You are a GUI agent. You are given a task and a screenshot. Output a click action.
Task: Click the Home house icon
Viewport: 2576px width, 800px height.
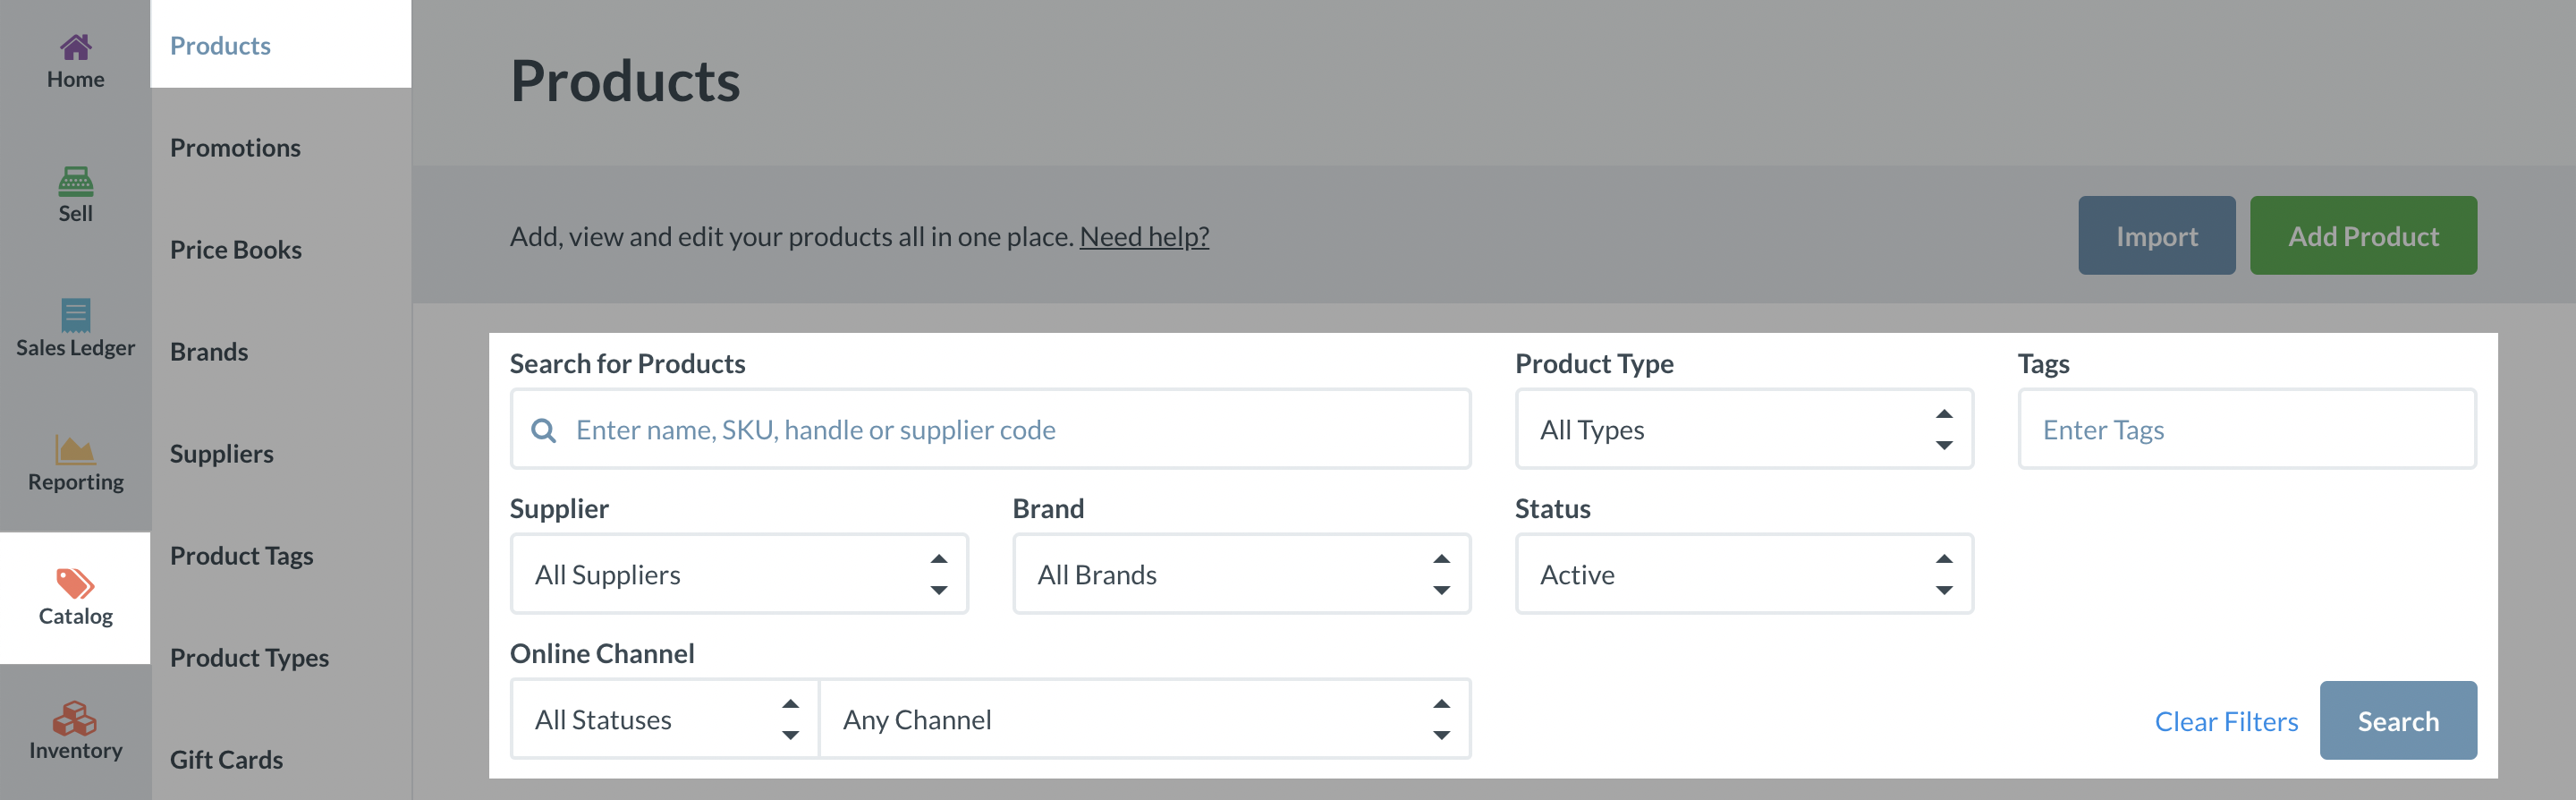coord(75,46)
